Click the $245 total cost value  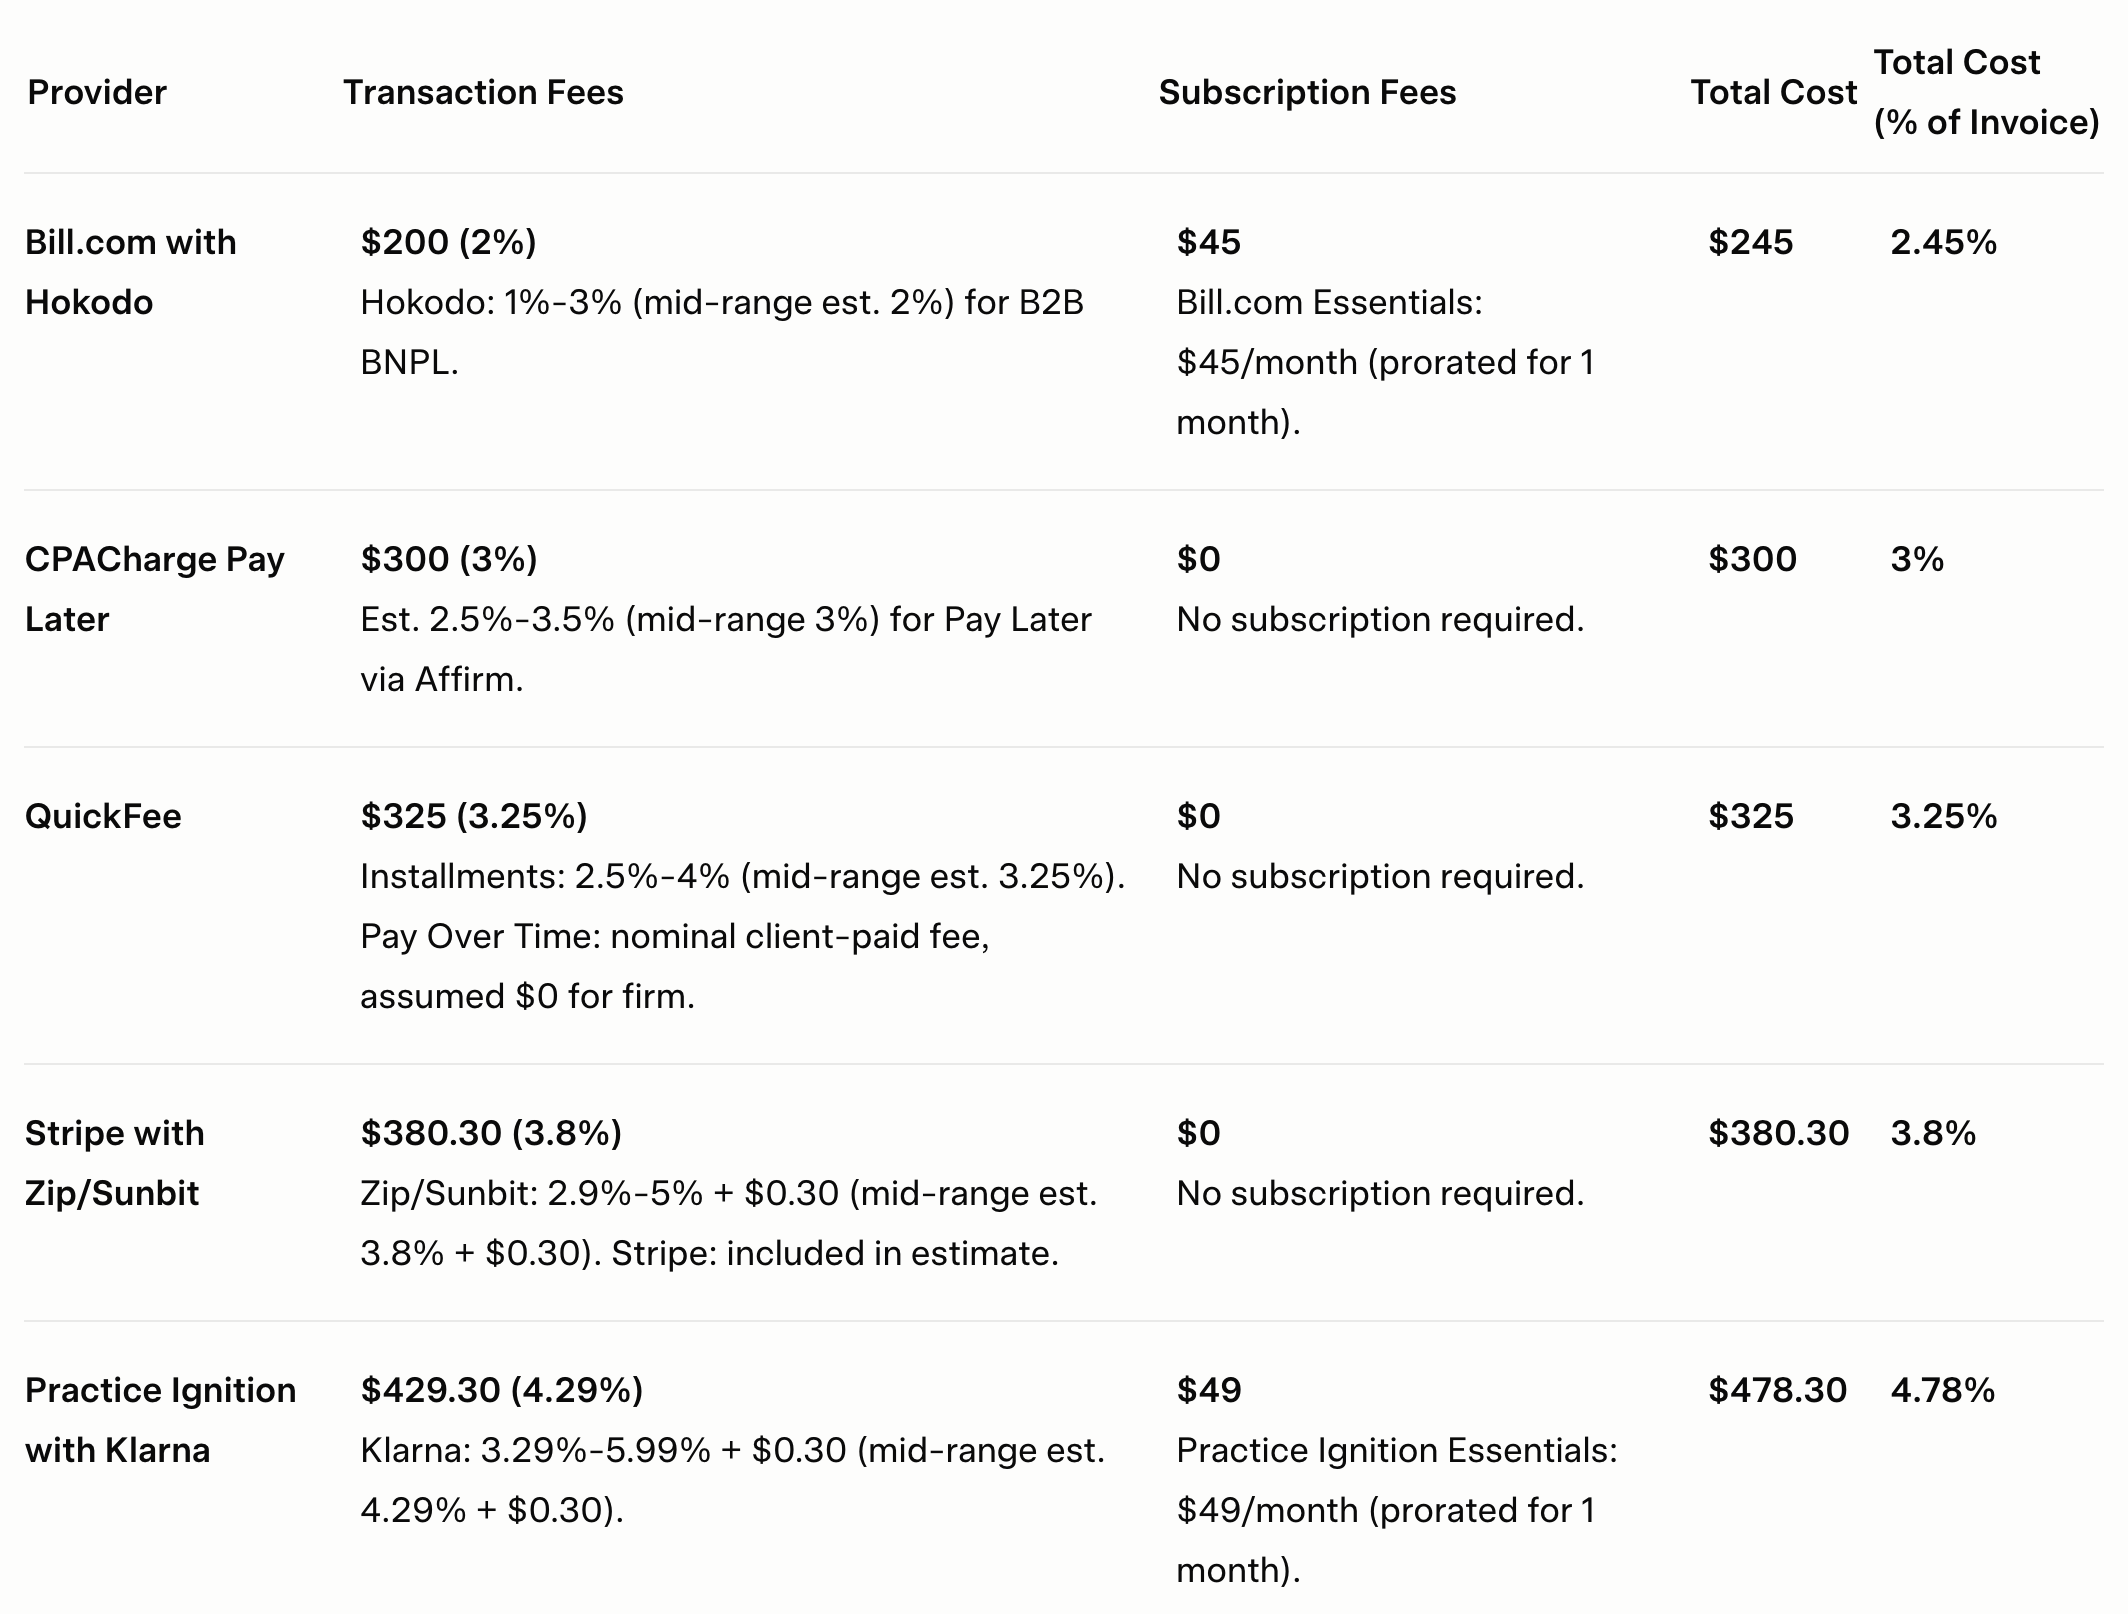[x=1750, y=242]
